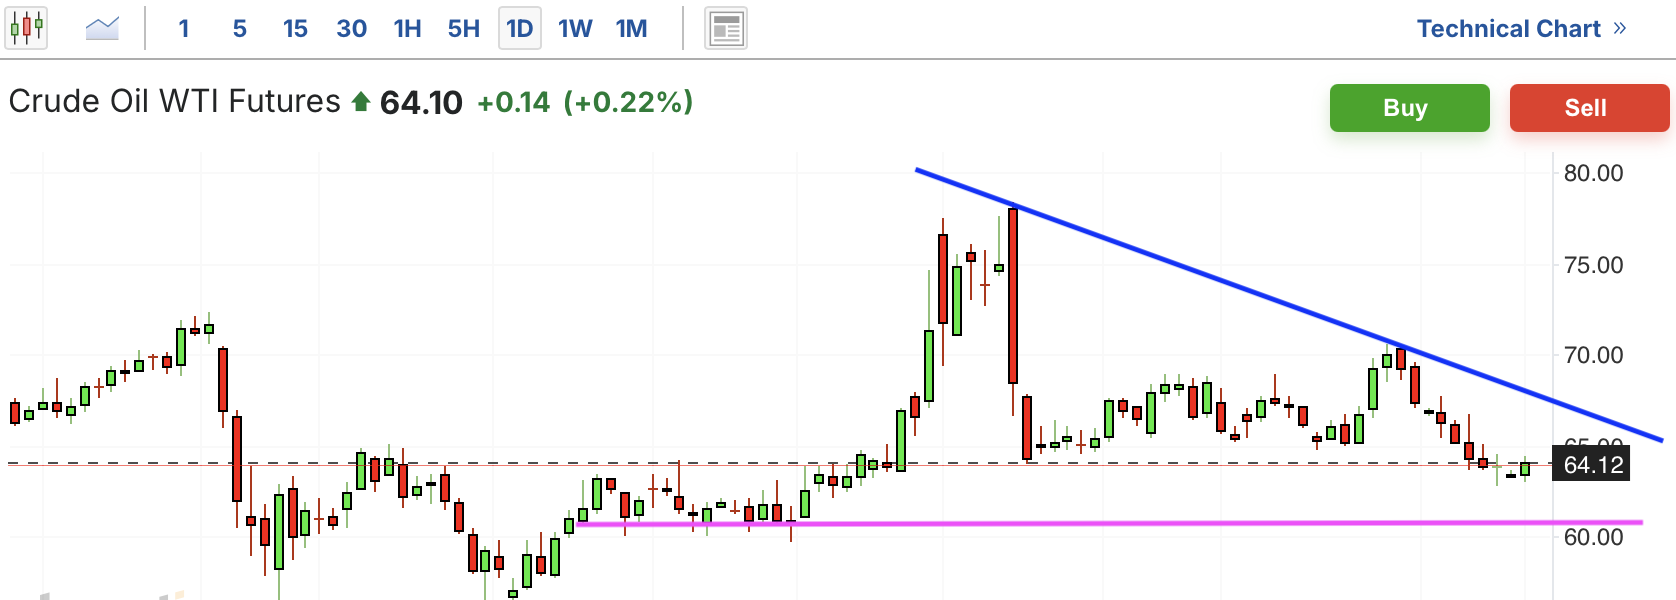The image size is (1676, 600).
Task: Click the green Buy button
Action: [1409, 108]
